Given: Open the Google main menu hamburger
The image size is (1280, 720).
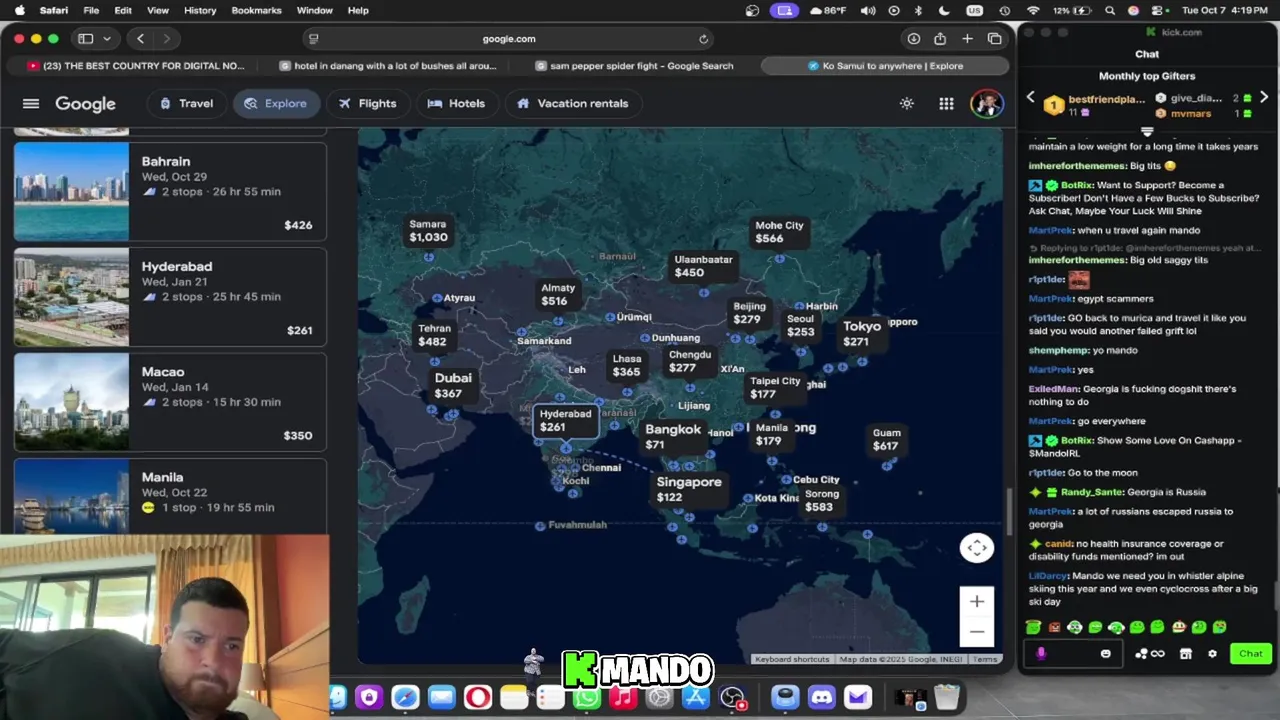Looking at the screenshot, I should 31,104.
